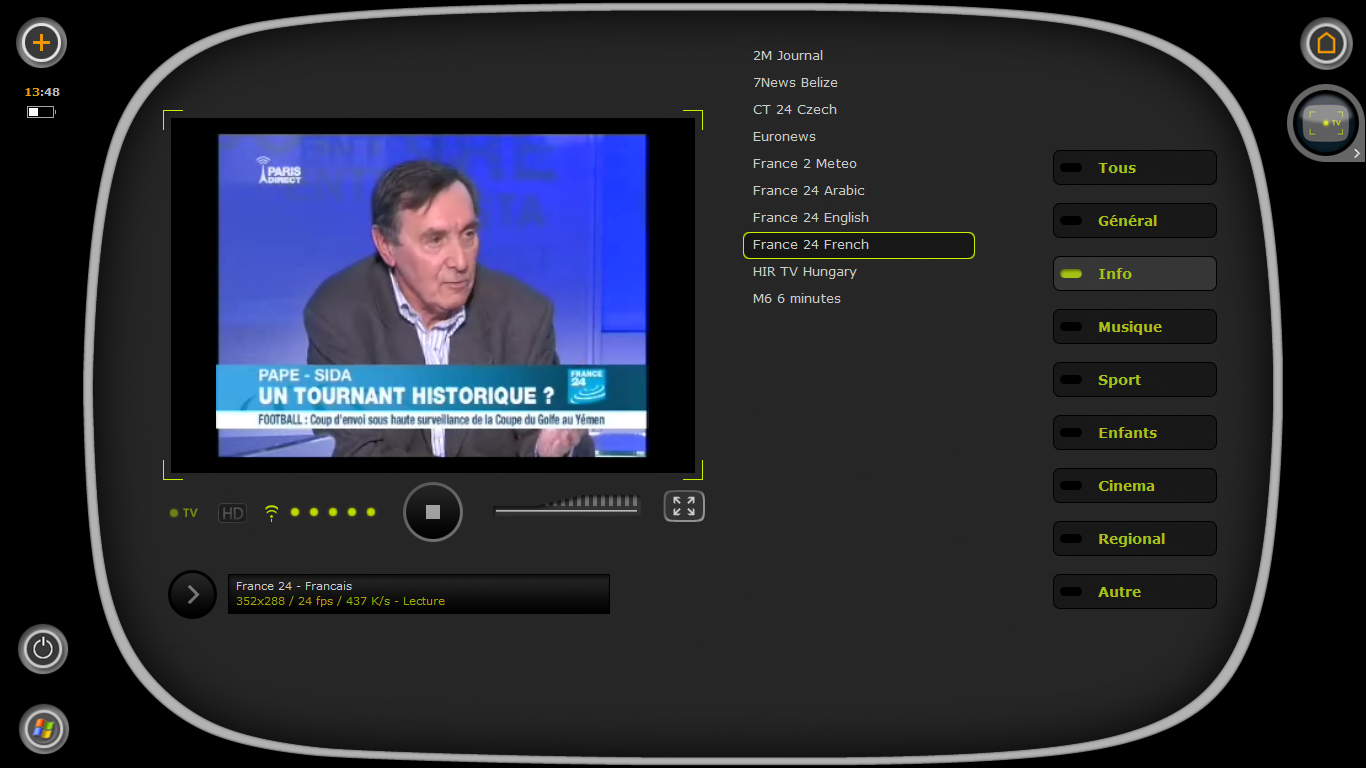Image resolution: width=1366 pixels, height=768 pixels.
Task: Select channel CT 24 Czech
Action: pyautogui.click(x=795, y=110)
